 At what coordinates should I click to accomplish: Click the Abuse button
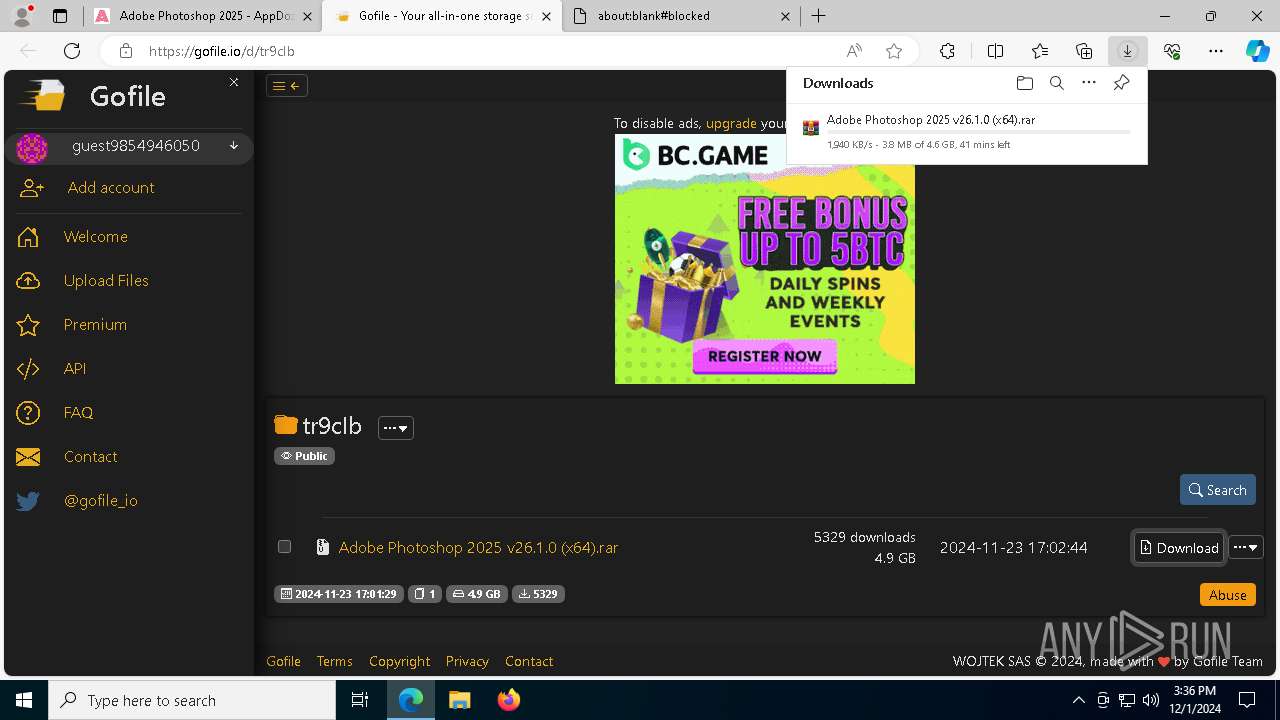click(1227, 595)
